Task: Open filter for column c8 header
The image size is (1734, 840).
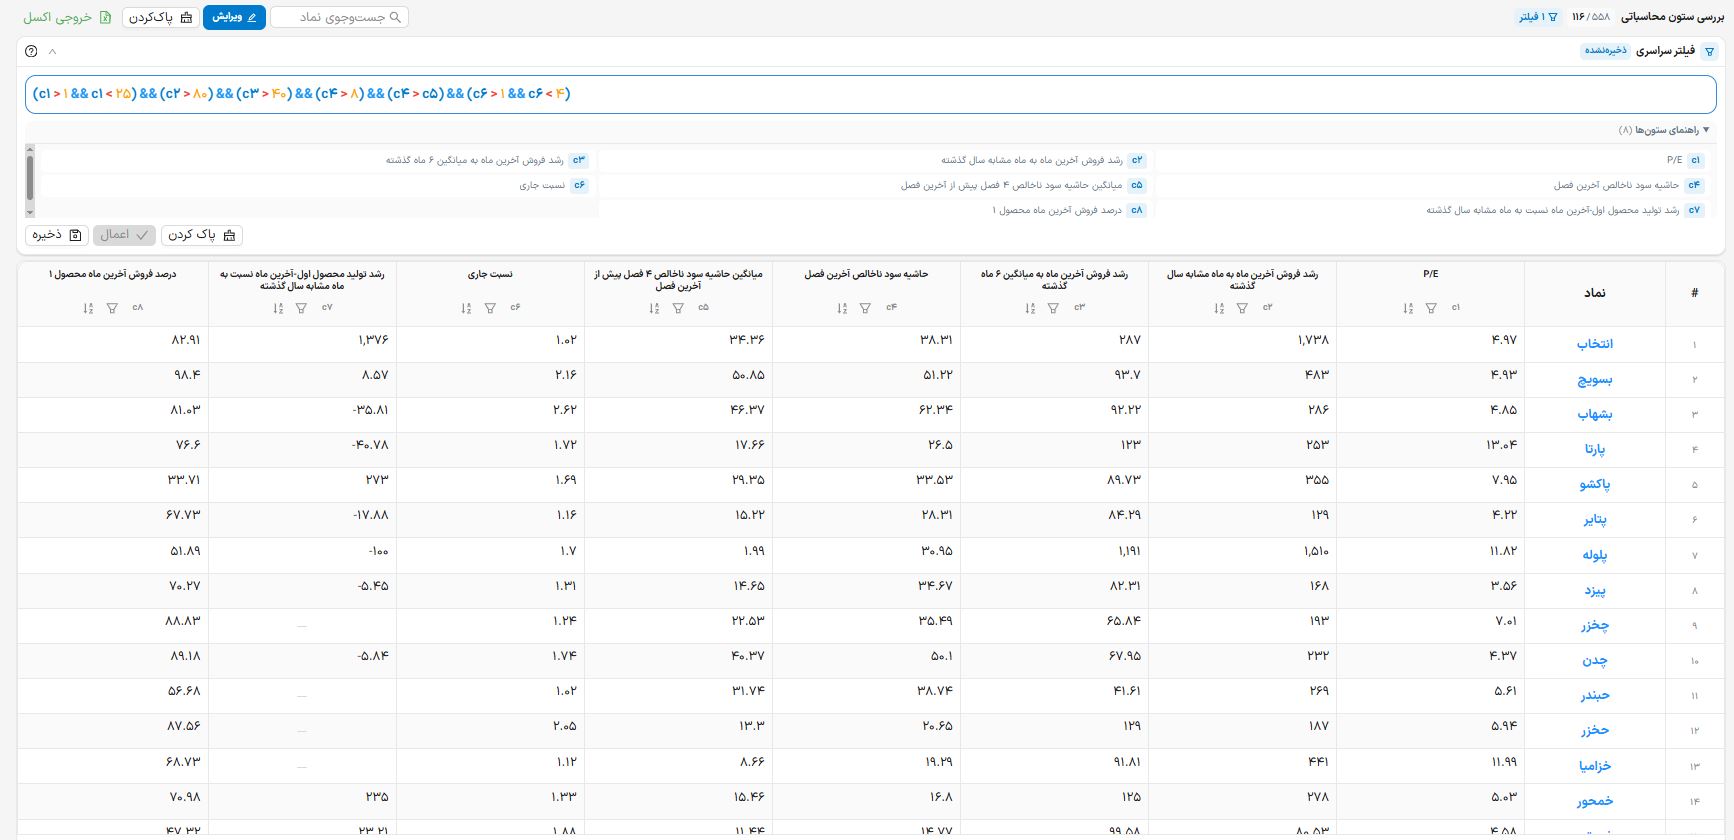Action: pos(112,308)
